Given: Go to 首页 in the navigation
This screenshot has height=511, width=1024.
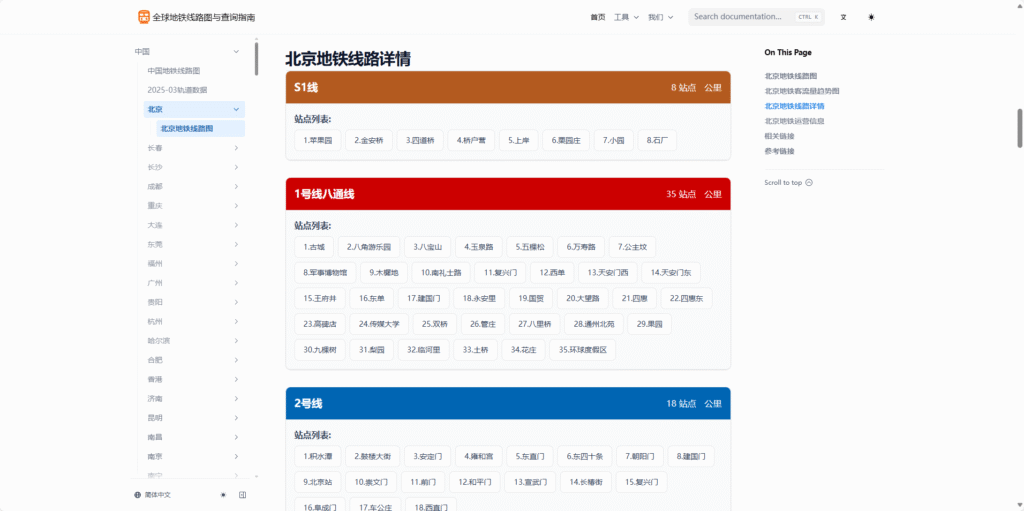Looking at the screenshot, I should tap(598, 17).
